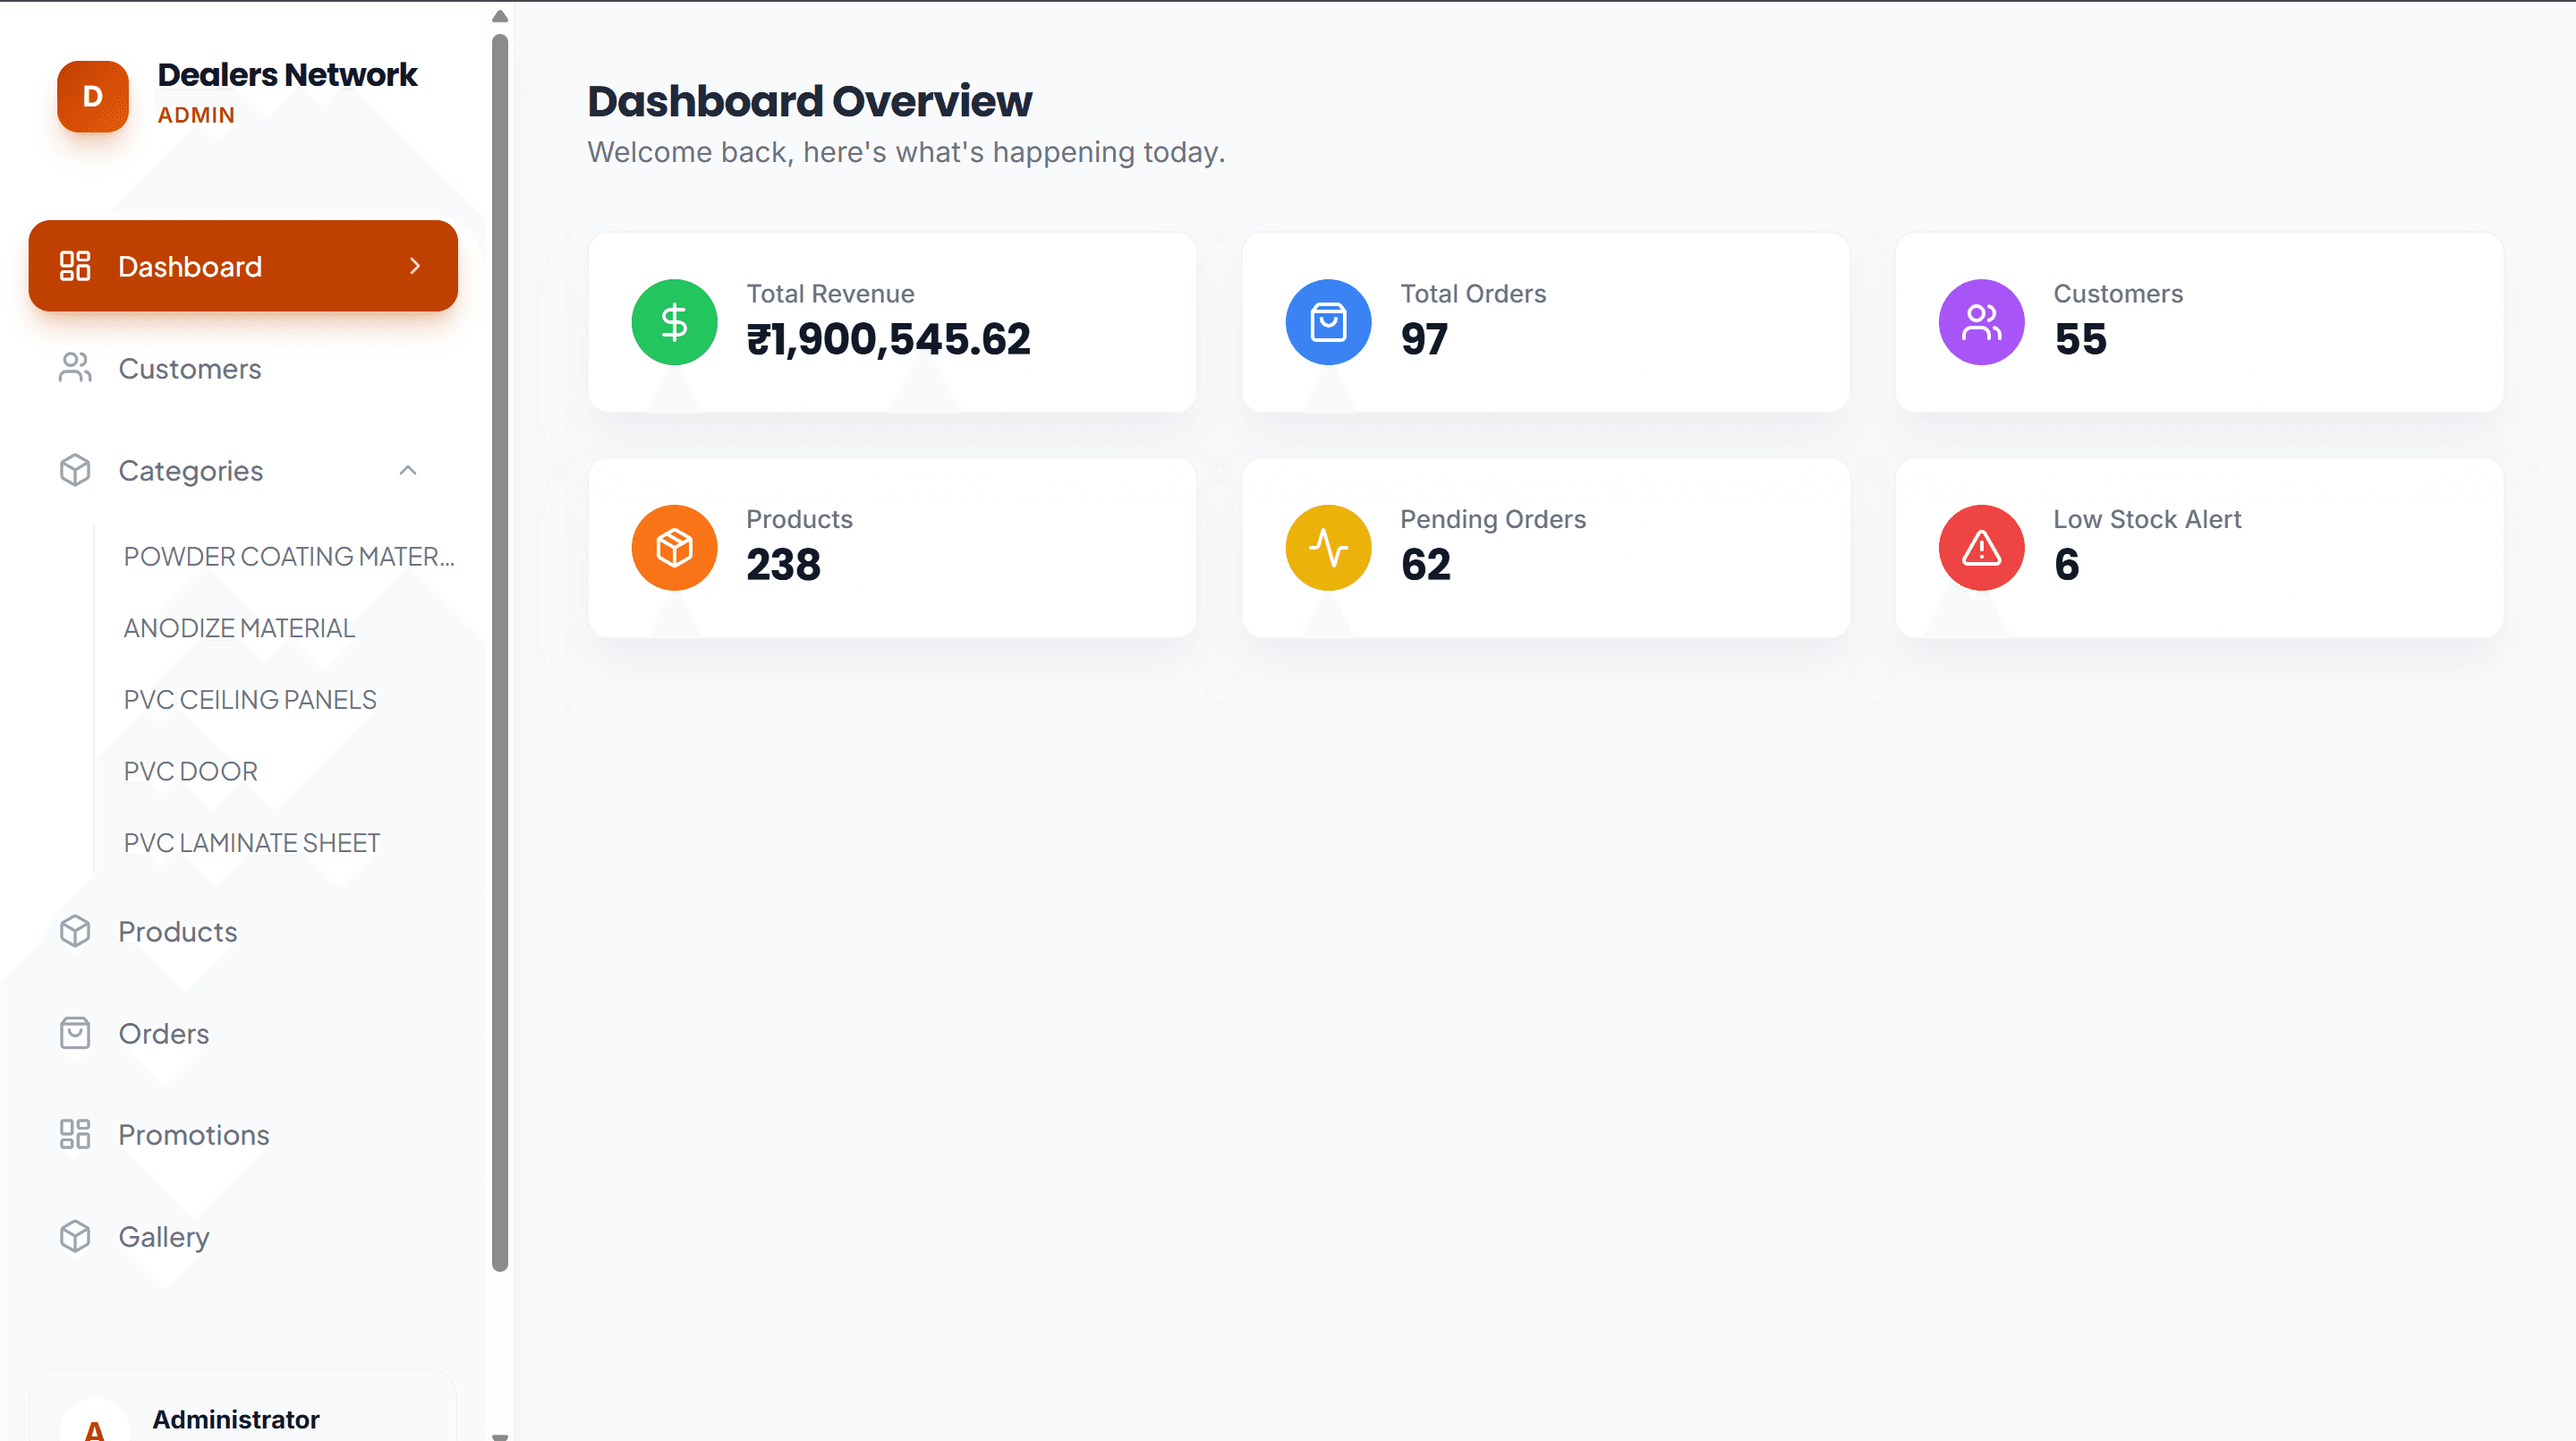Select the Gallery icon in sidebar

tap(74, 1236)
